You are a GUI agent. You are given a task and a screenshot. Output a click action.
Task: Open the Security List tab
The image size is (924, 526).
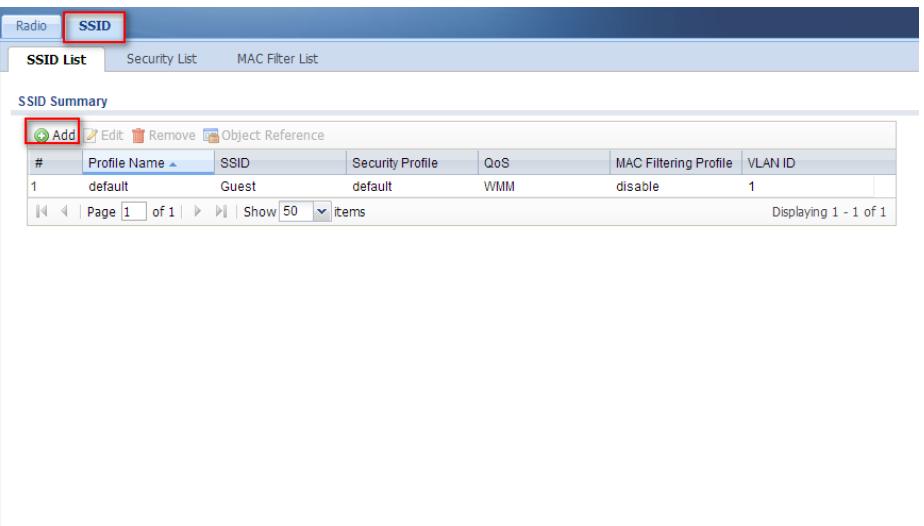click(x=161, y=59)
